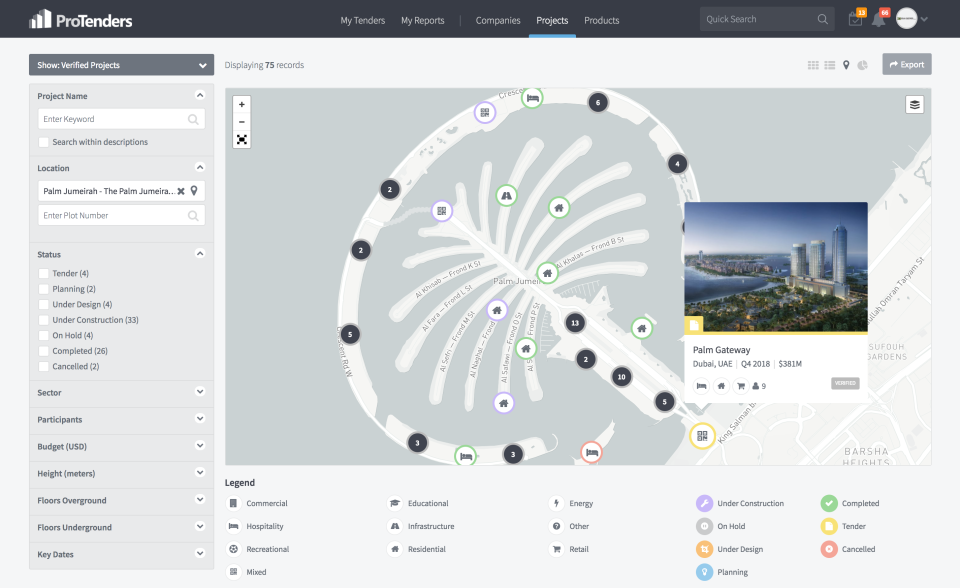Click the Export button
Viewport: 960px width, 588px height.
pos(906,64)
